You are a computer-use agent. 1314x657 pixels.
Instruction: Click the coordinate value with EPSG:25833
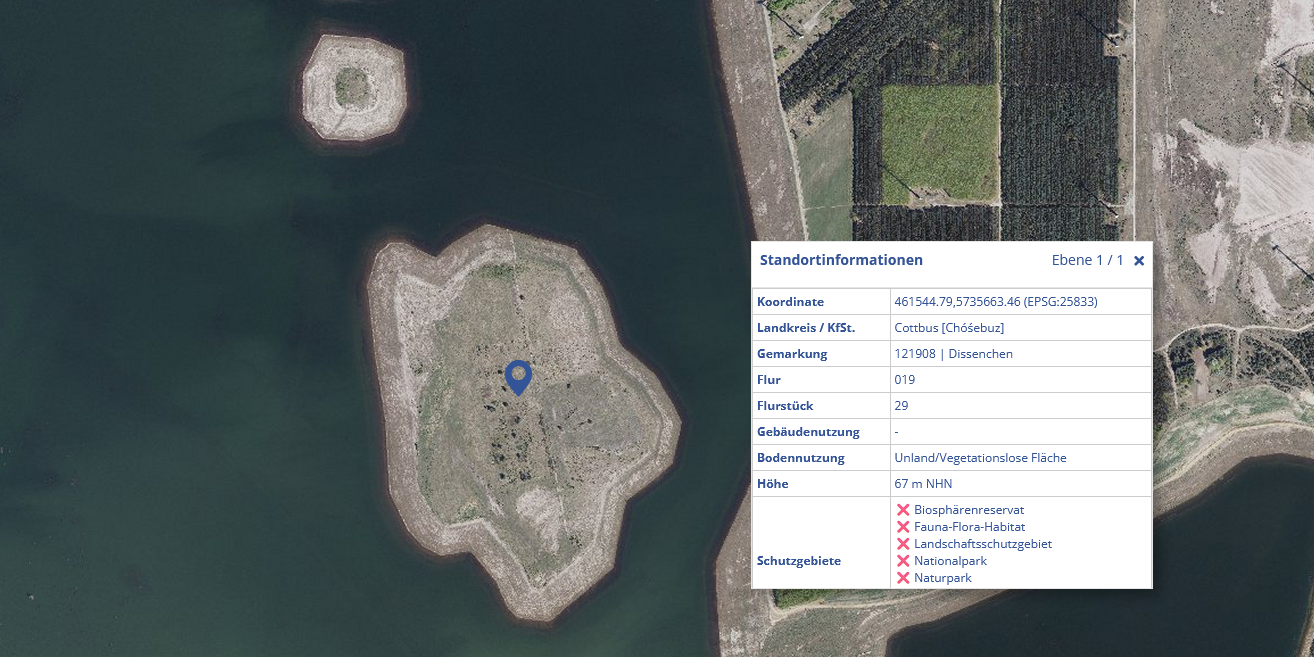[x=996, y=300]
